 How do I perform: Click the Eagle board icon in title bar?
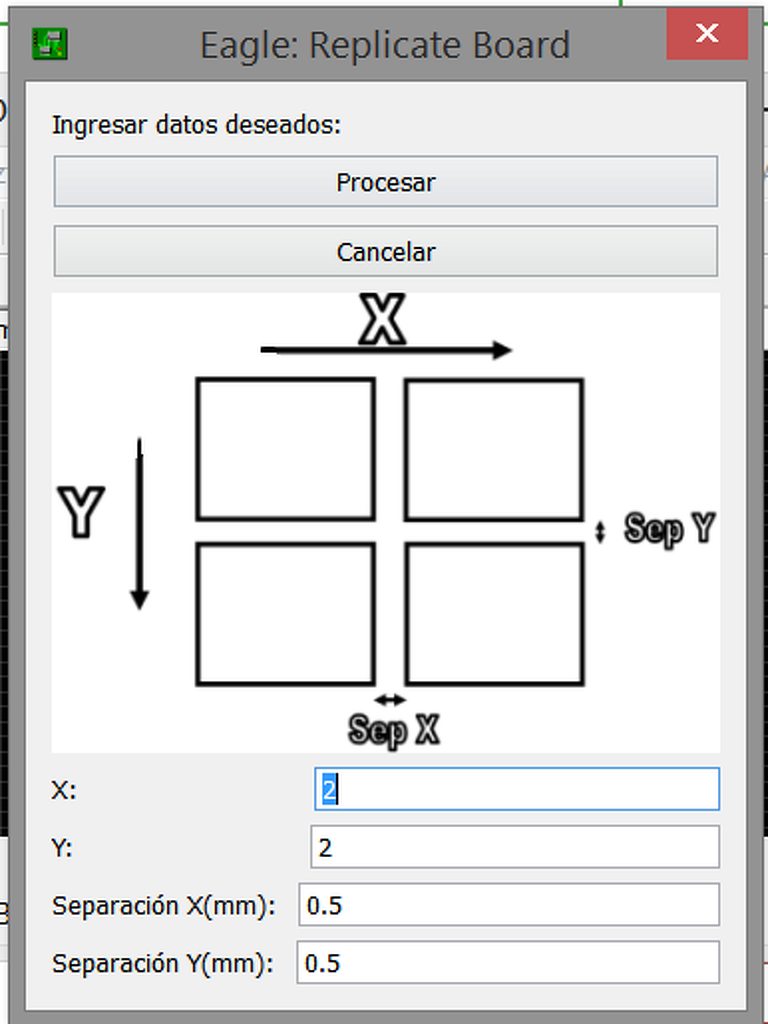pyautogui.click(x=50, y=43)
